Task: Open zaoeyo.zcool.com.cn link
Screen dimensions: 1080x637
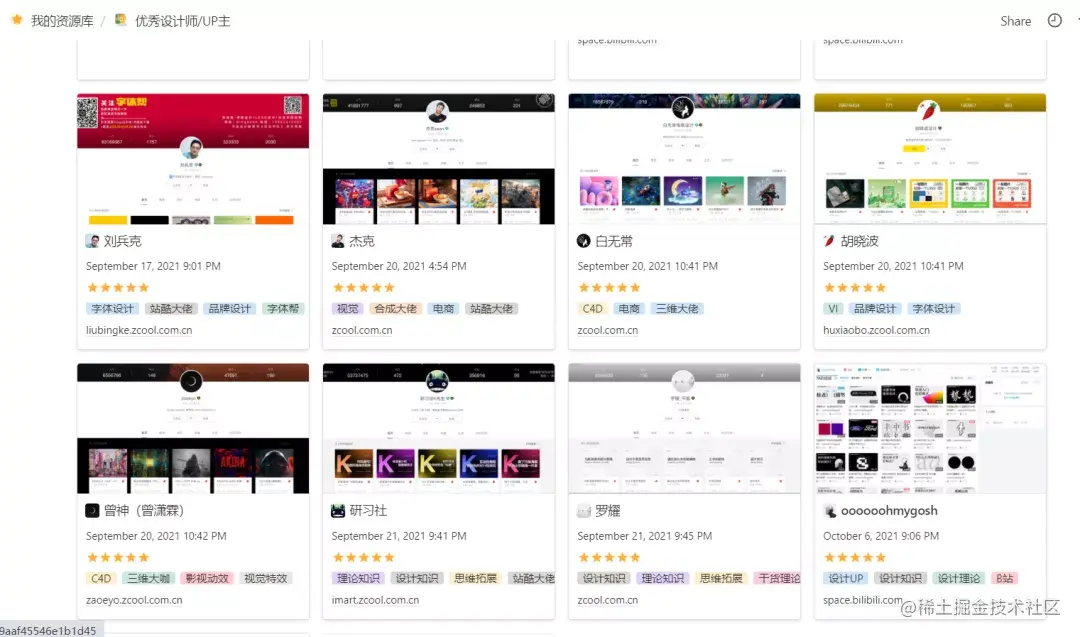Action: (134, 600)
